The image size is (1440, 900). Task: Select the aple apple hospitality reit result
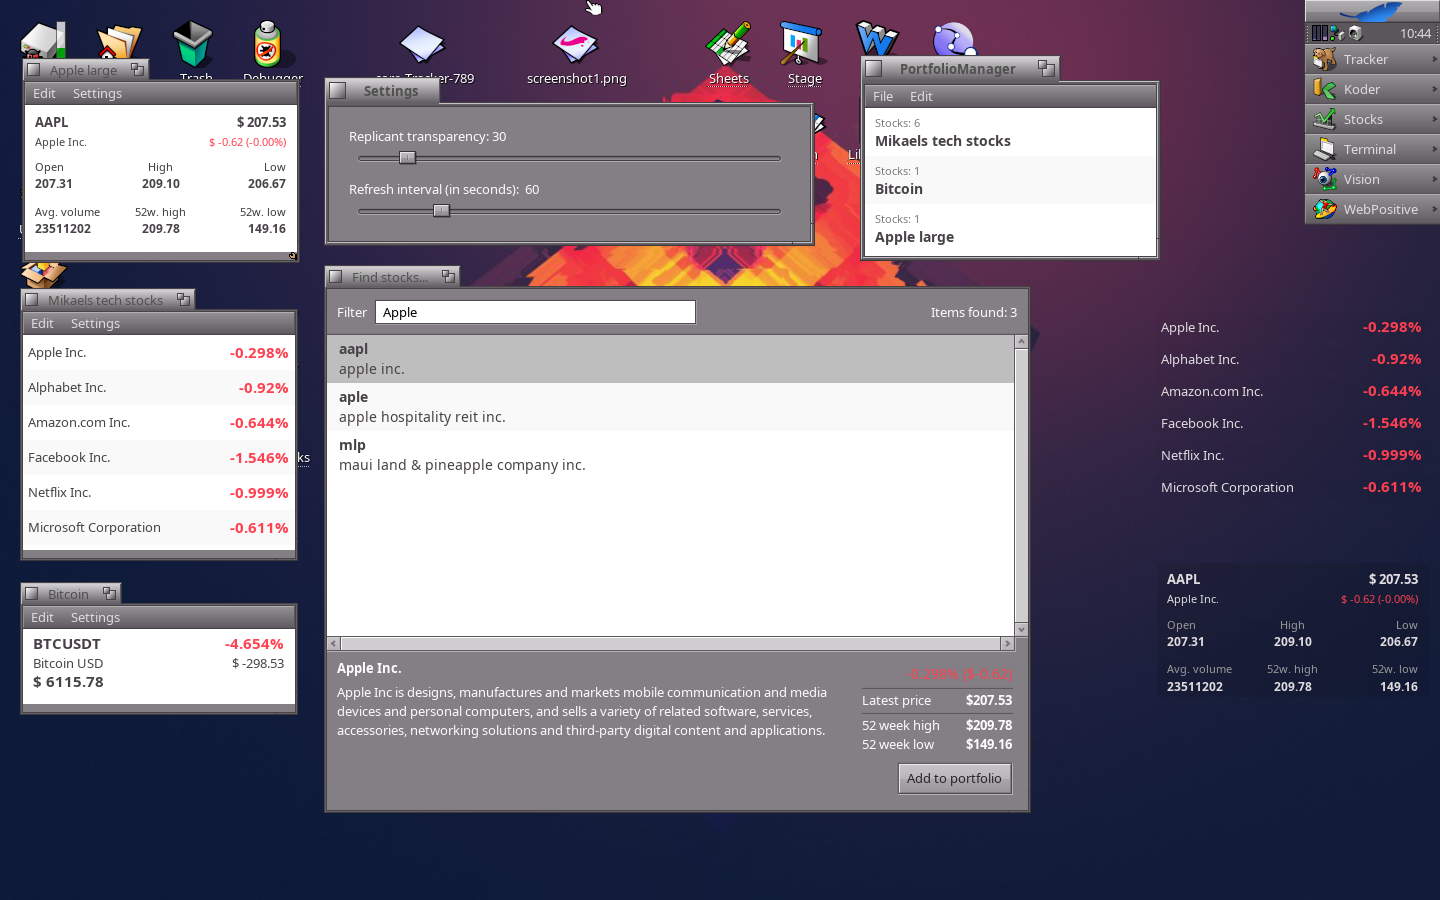[x=670, y=407]
